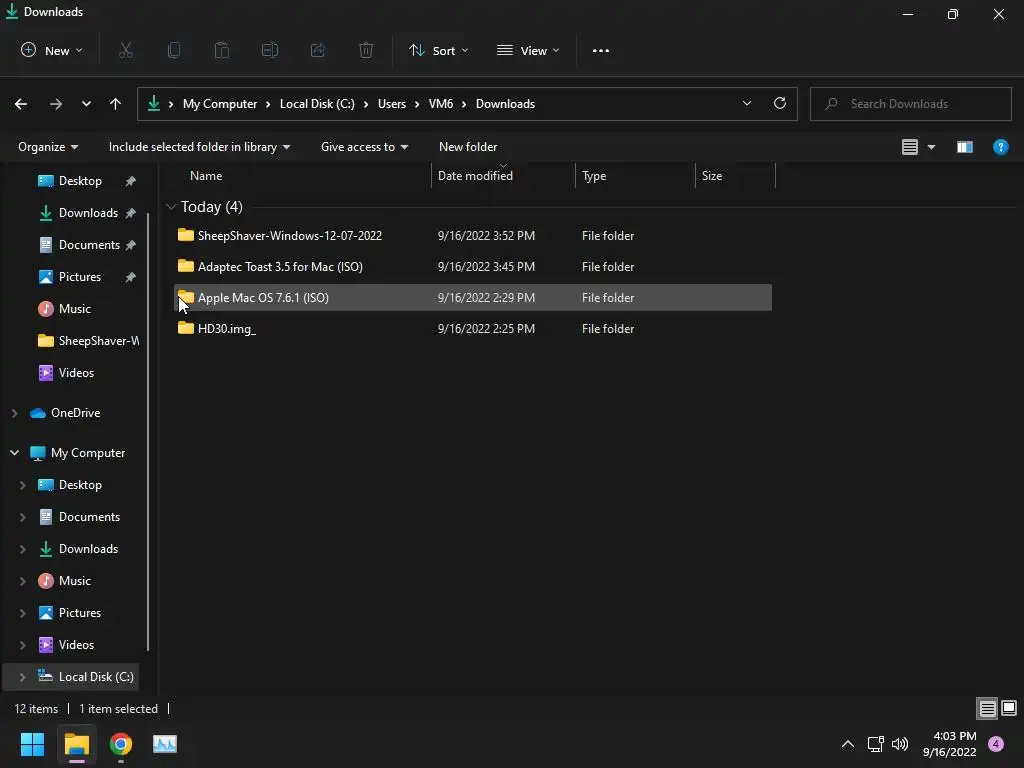
Task: Open the monitor app taskbar icon
Action: tap(165, 744)
